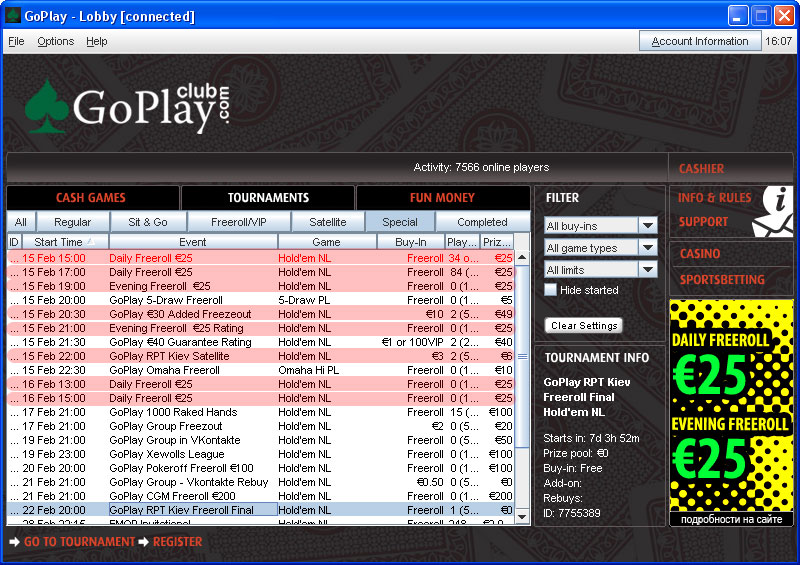
Task: Open the Sportsbetting link
Action: pos(722,280)
